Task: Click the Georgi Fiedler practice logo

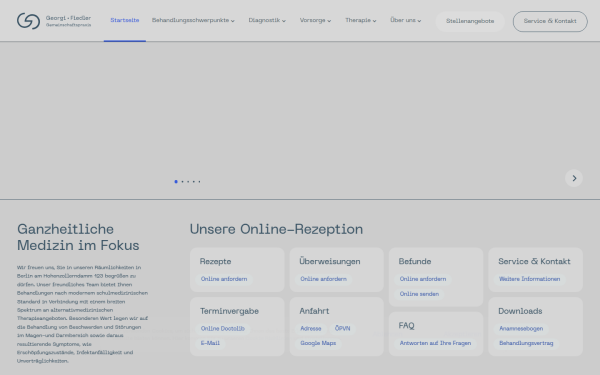Action: coord(54,21)
